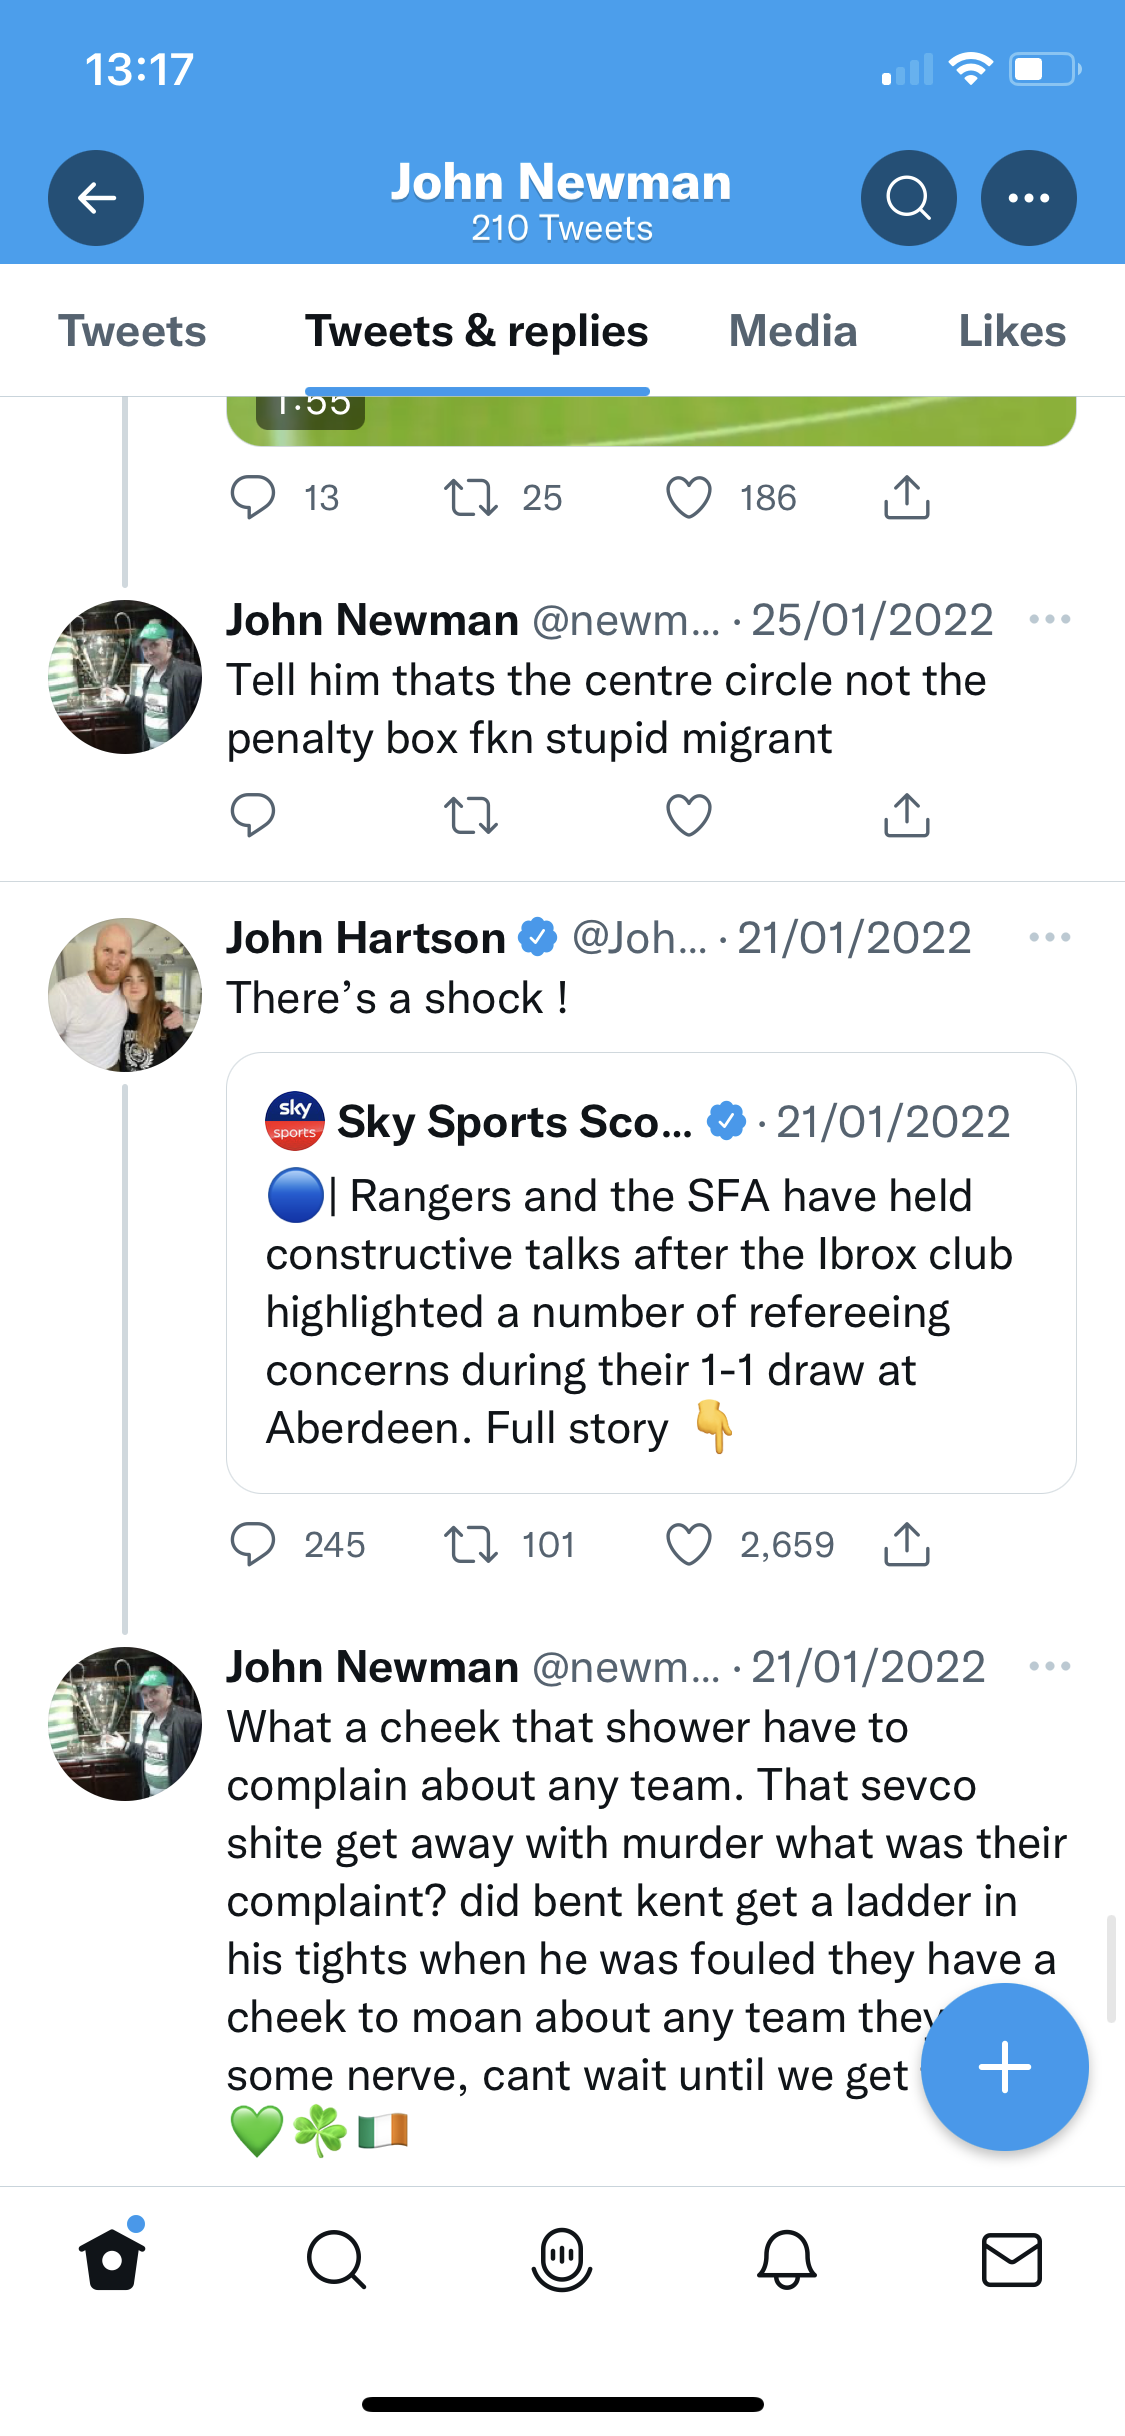Image resolution: width=1125 pixels, height=2436 pixels.
Task: Open direct messages envelope
Action: (1012, 2260)
